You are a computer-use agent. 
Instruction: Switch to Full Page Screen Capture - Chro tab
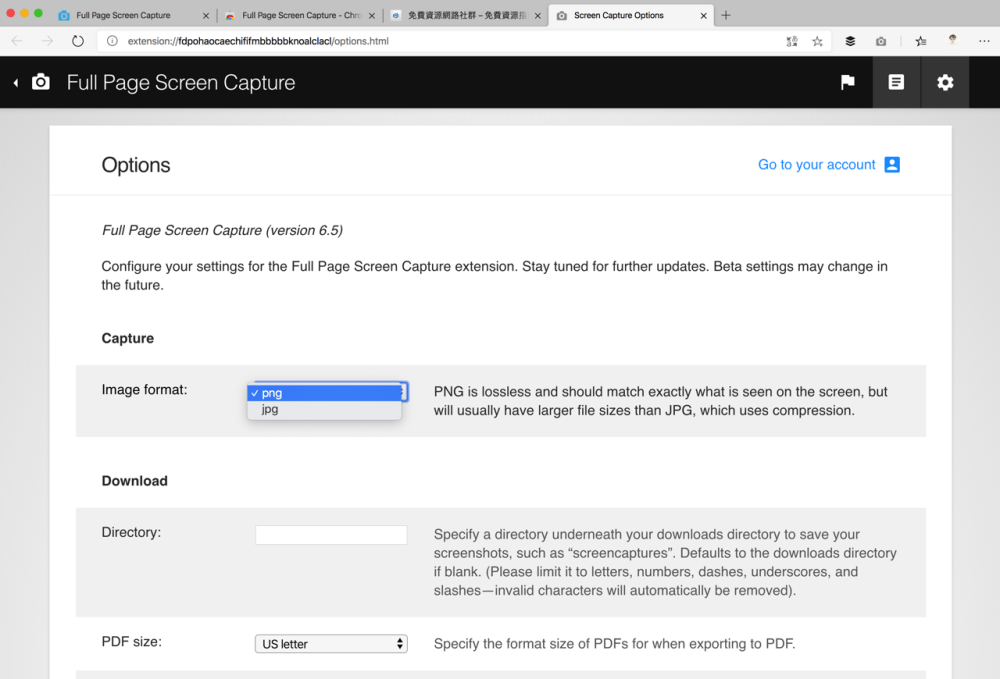(302, 15)
